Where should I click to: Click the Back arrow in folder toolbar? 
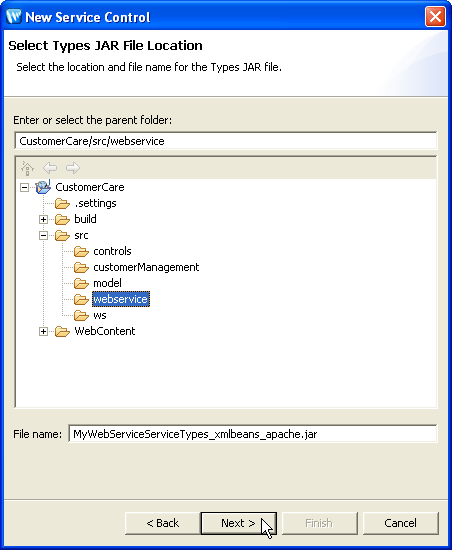[x=50, y=168]
